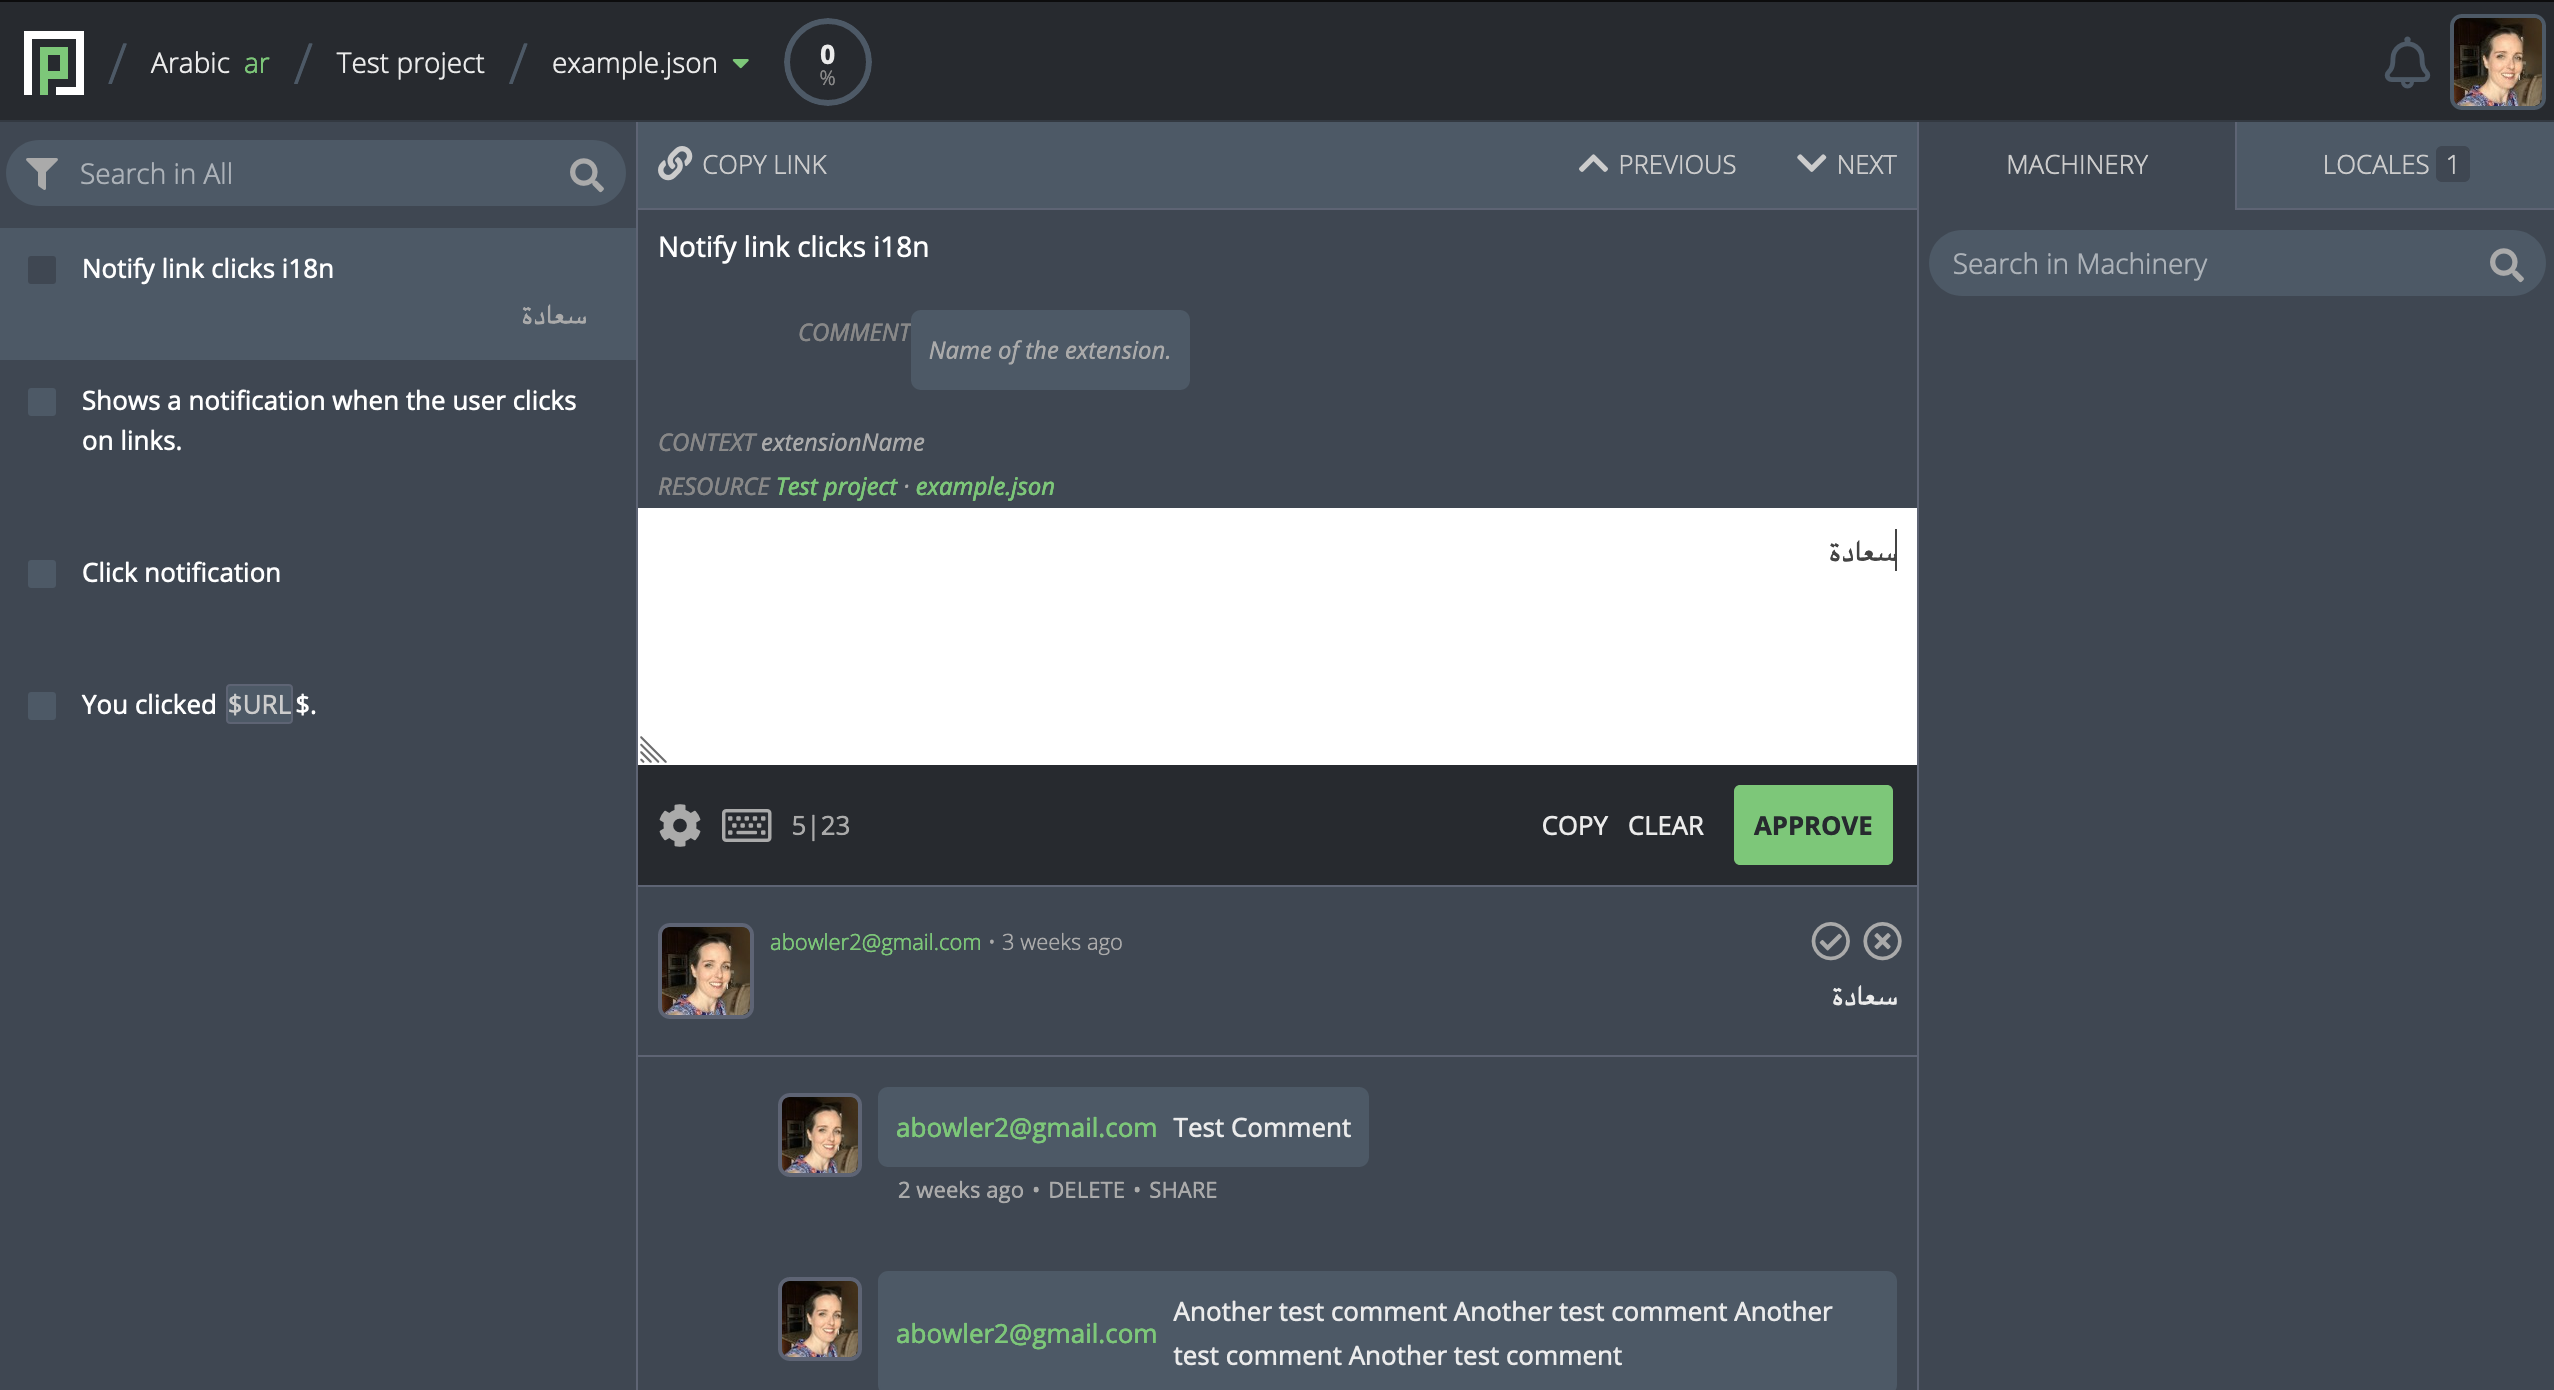Switch to the MACHINERY tab
Viewport: 2554px width, 1390px height.
(x=2077, y=165)
